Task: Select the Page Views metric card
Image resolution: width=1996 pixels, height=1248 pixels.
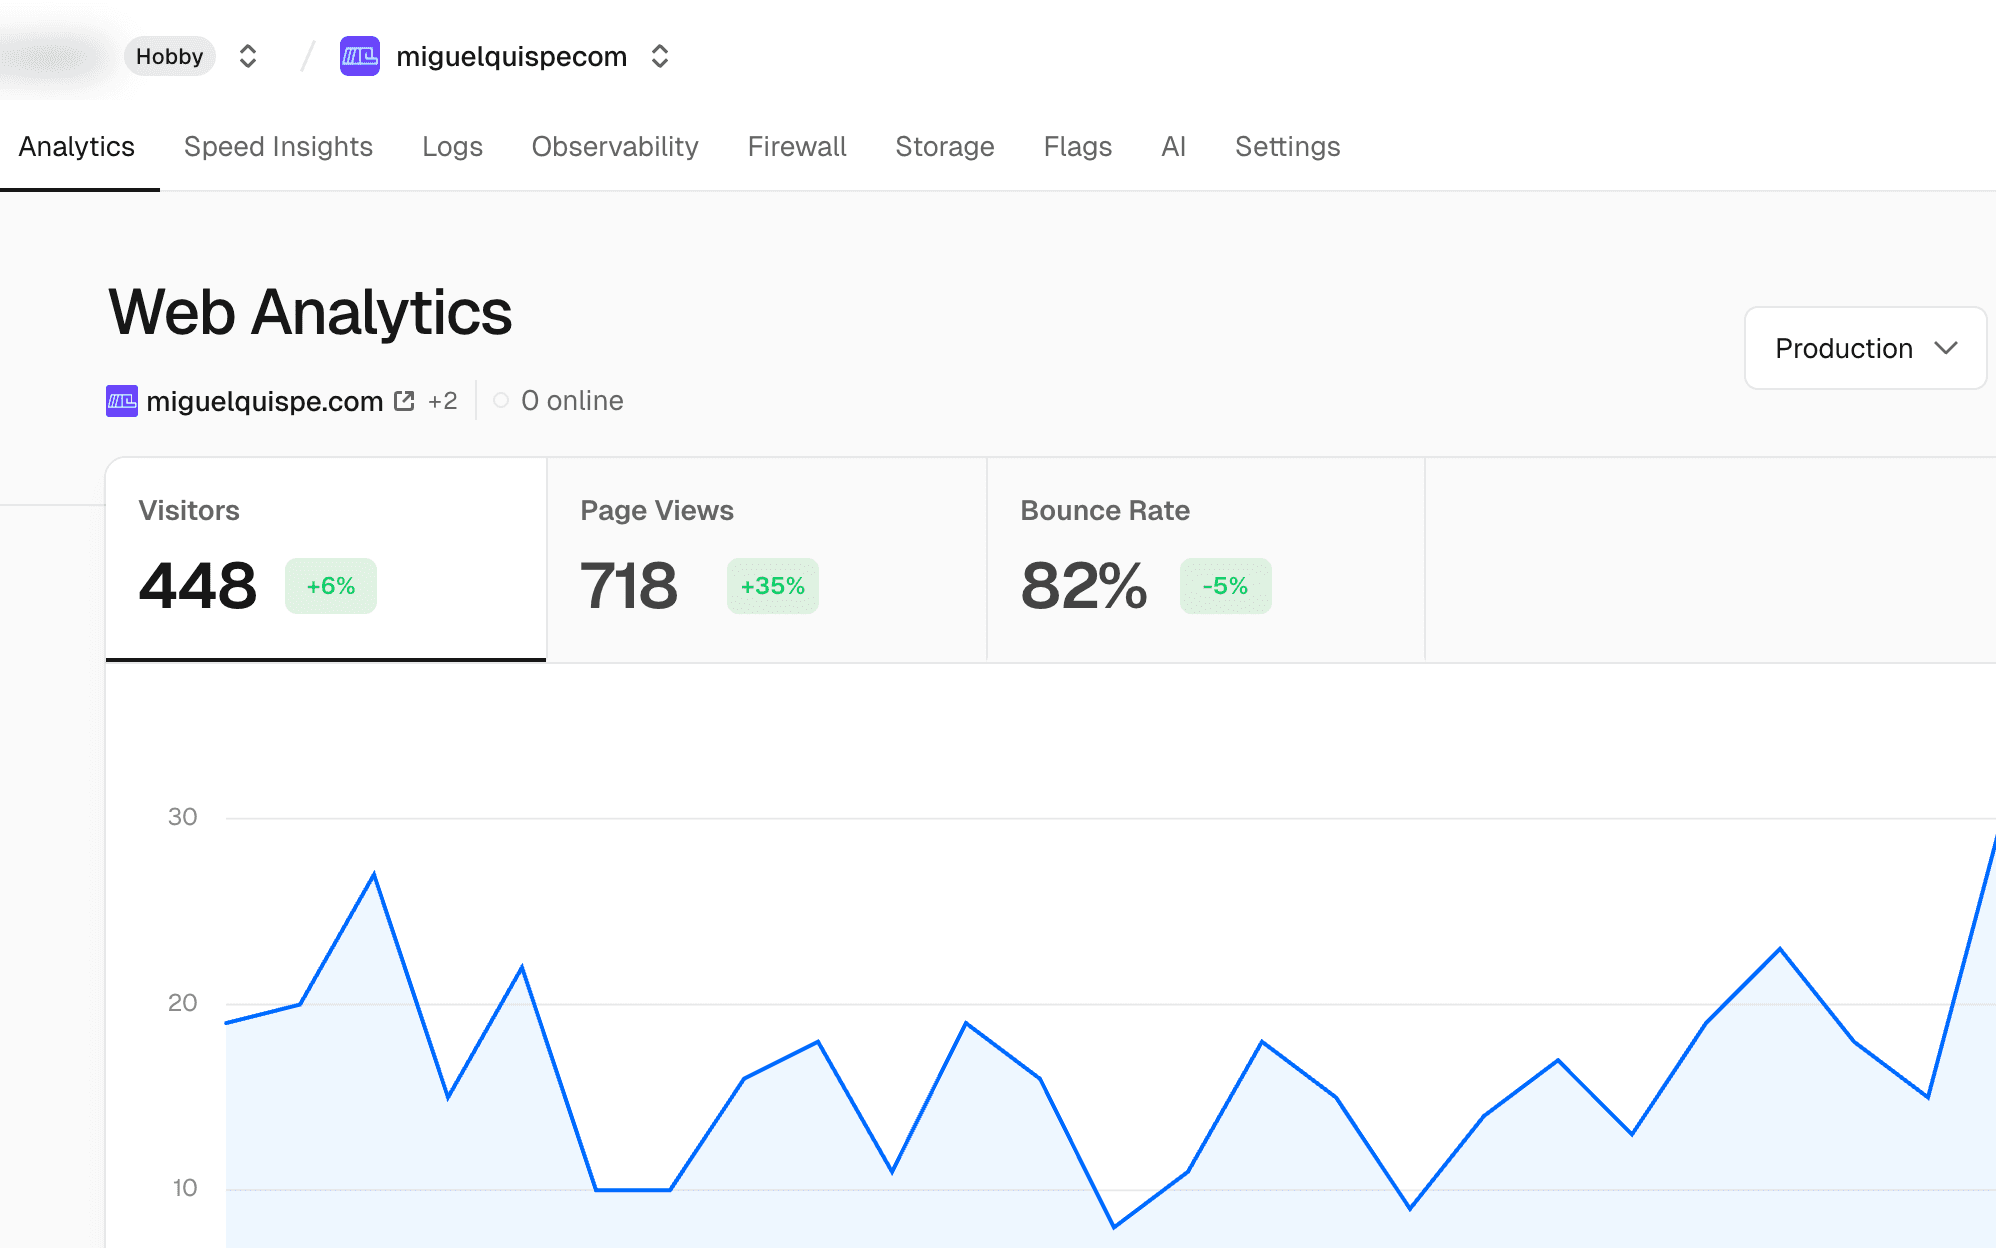Action: (767, 559)
